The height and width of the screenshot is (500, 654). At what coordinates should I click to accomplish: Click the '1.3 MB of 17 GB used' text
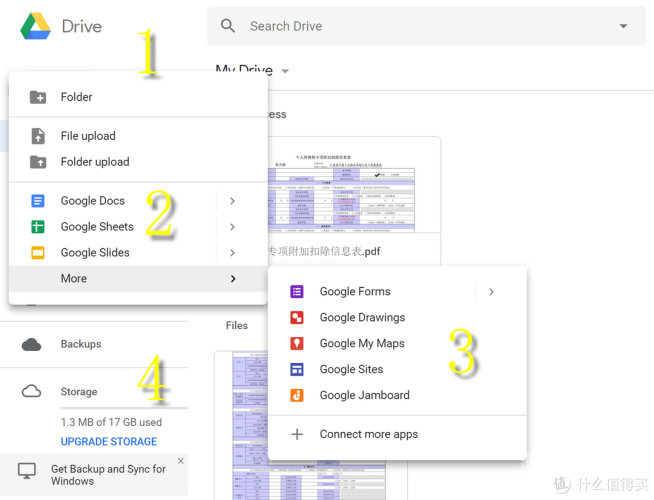(111, 422)
